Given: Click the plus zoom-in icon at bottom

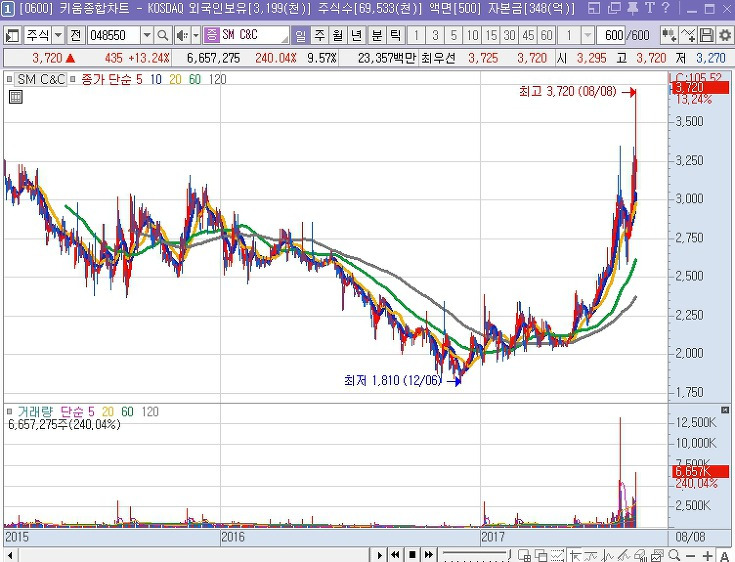Looking at the screenshot, I should [x=707, y=556].
